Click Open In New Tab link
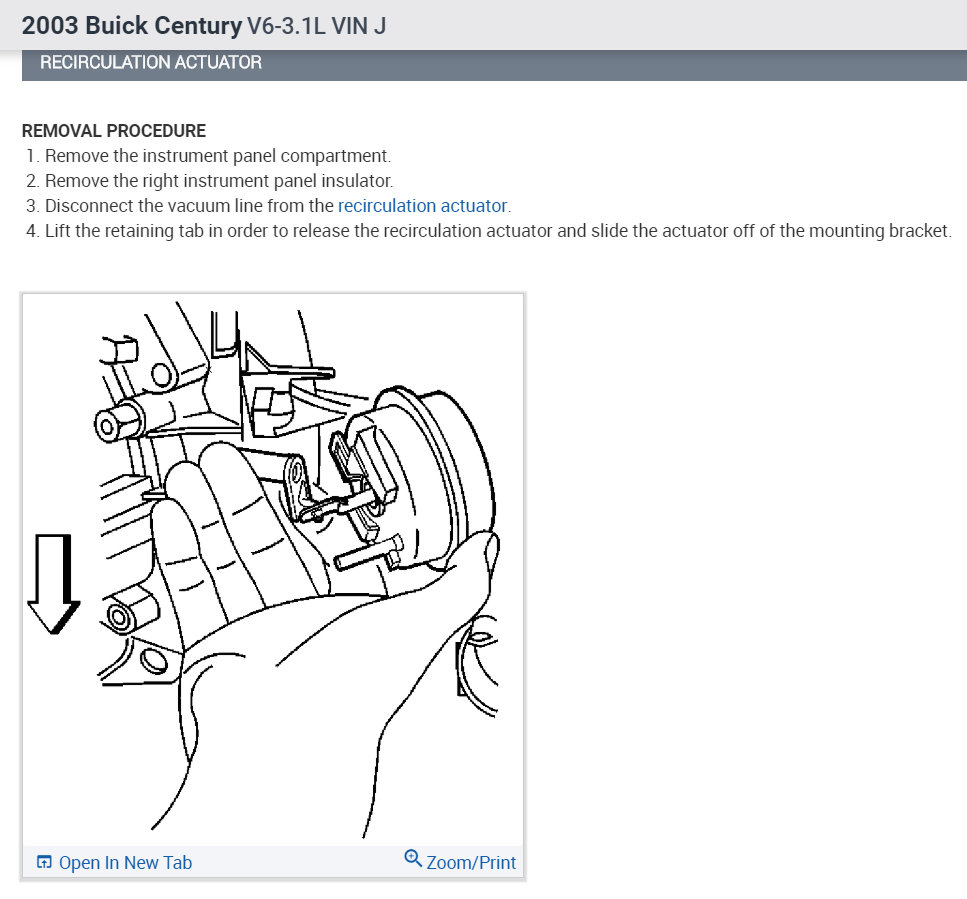The width and height of the screenshot is (967, 899). [125, 862]
